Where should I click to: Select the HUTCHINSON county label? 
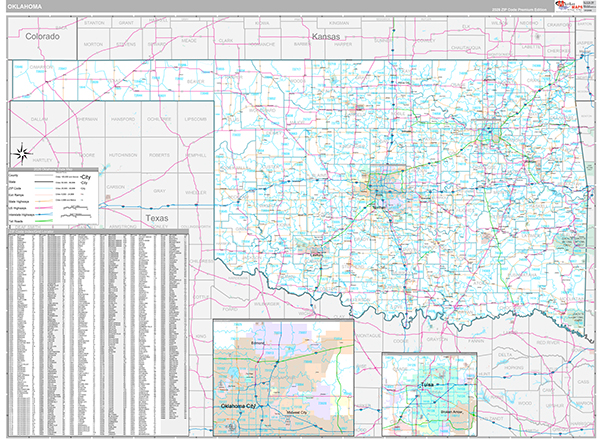tap(121, 155)
